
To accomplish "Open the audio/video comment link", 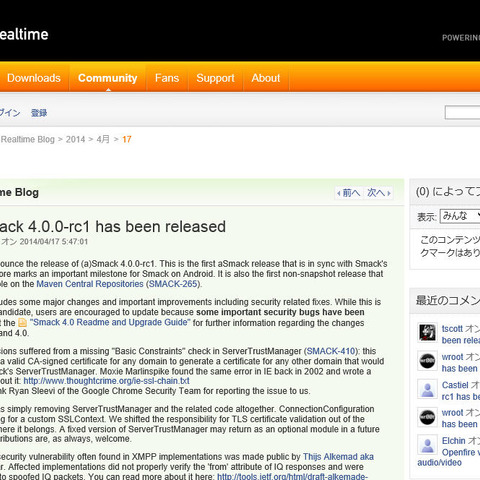I will (439, 463).
